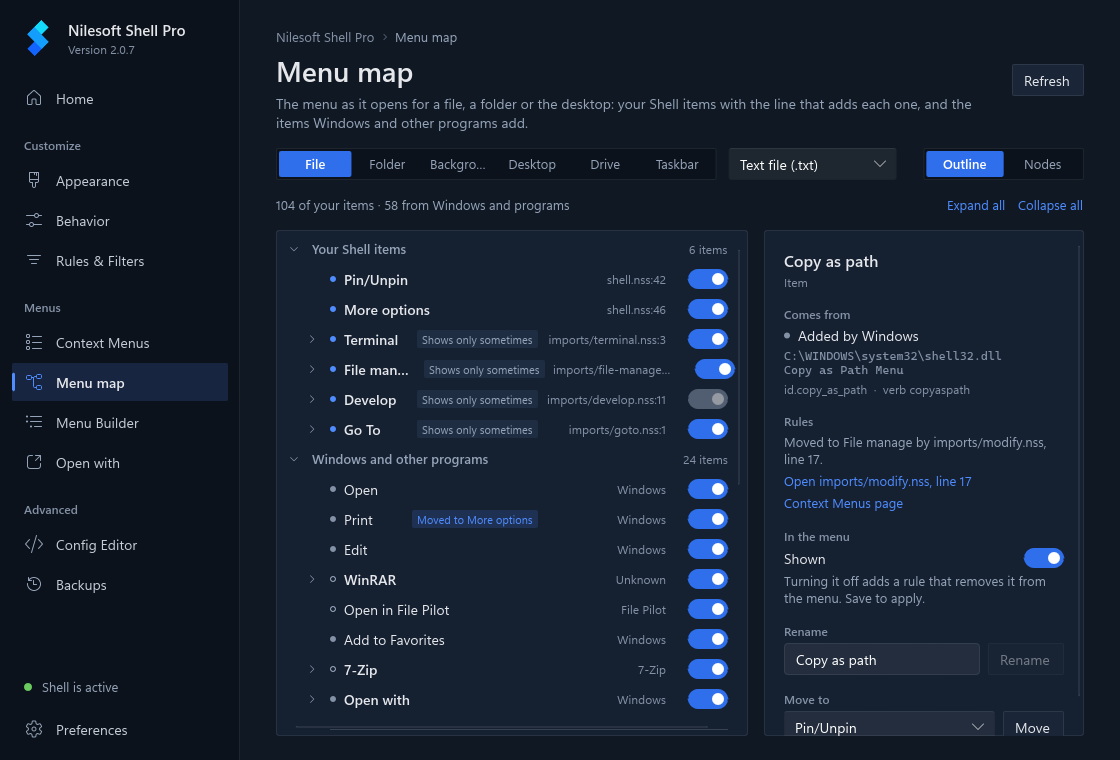Click the Home house icon
Image resolution: width=1120 pixels, height=760 pixels.
[34, 99]
